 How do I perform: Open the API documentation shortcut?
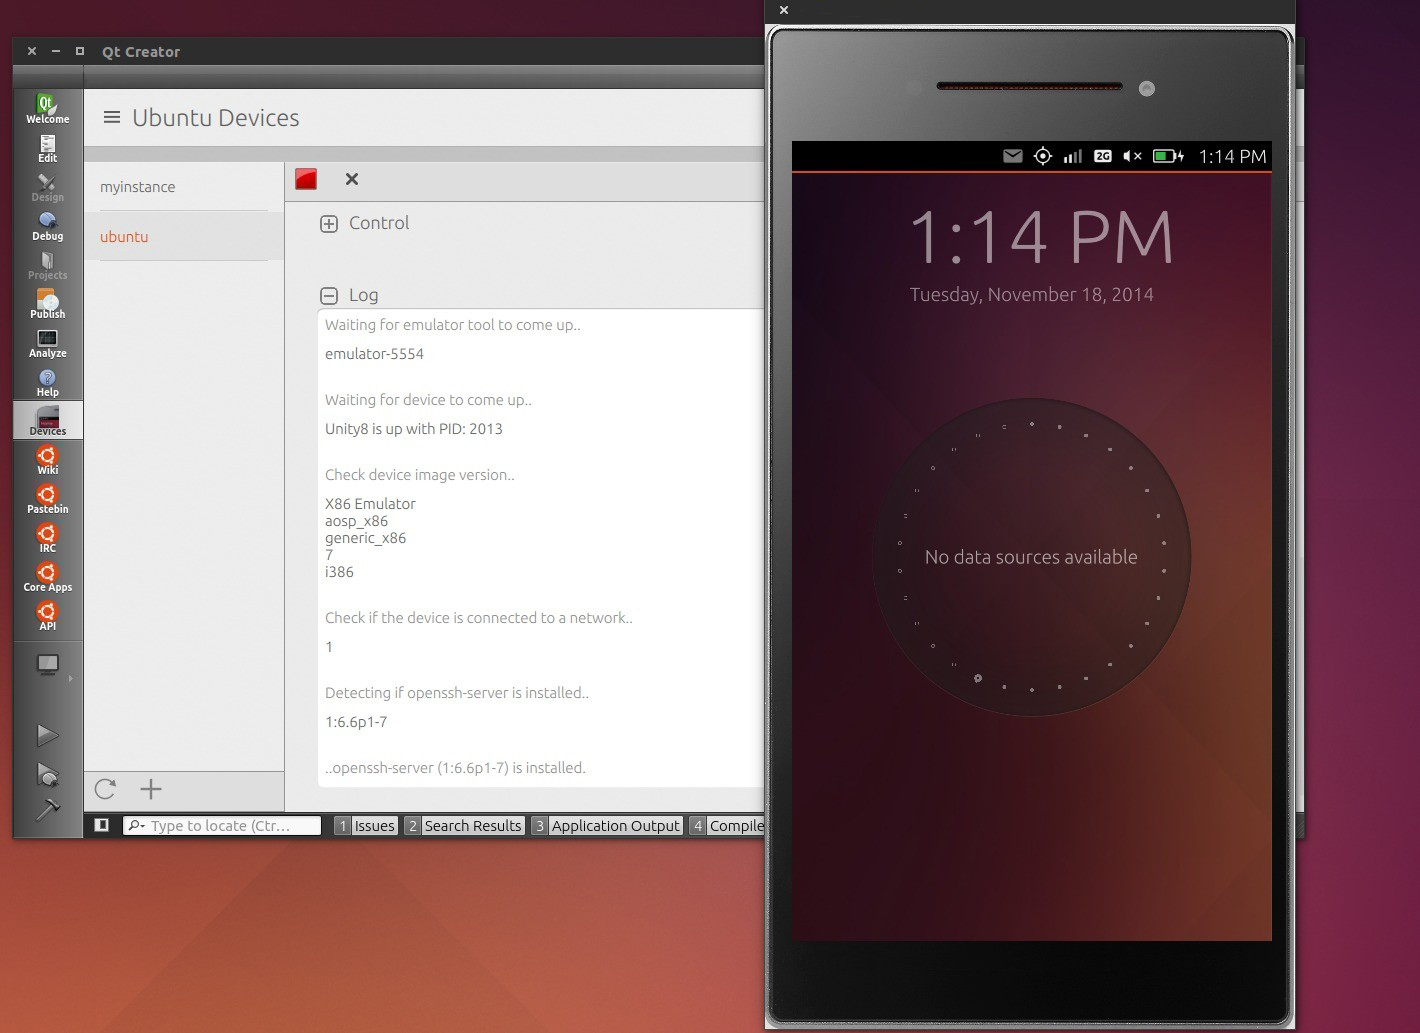pyautogui.click(x=47, y=616)
